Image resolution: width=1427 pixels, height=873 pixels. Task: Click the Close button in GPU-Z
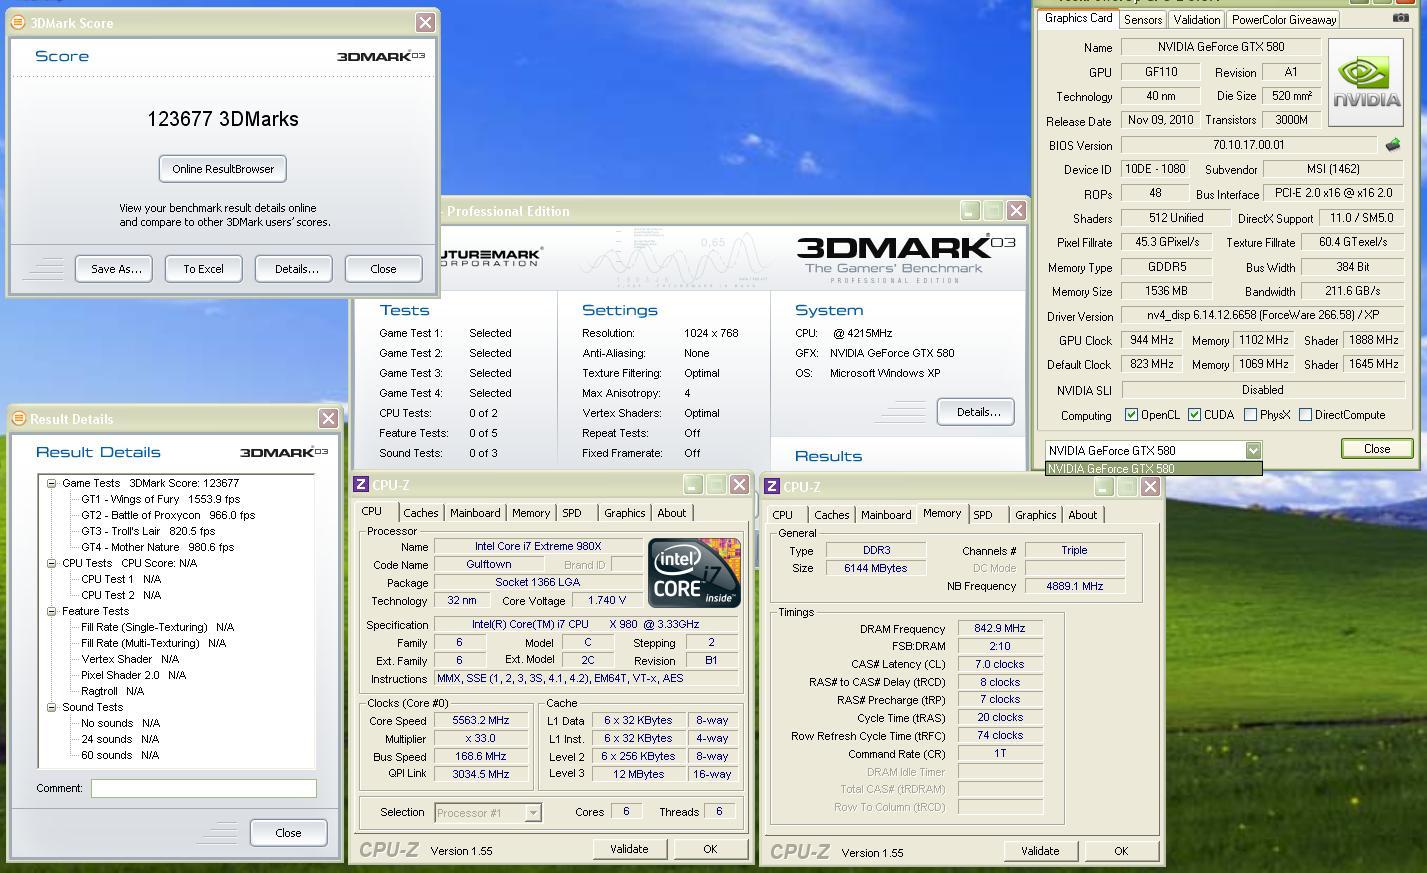pos(1377,448)
